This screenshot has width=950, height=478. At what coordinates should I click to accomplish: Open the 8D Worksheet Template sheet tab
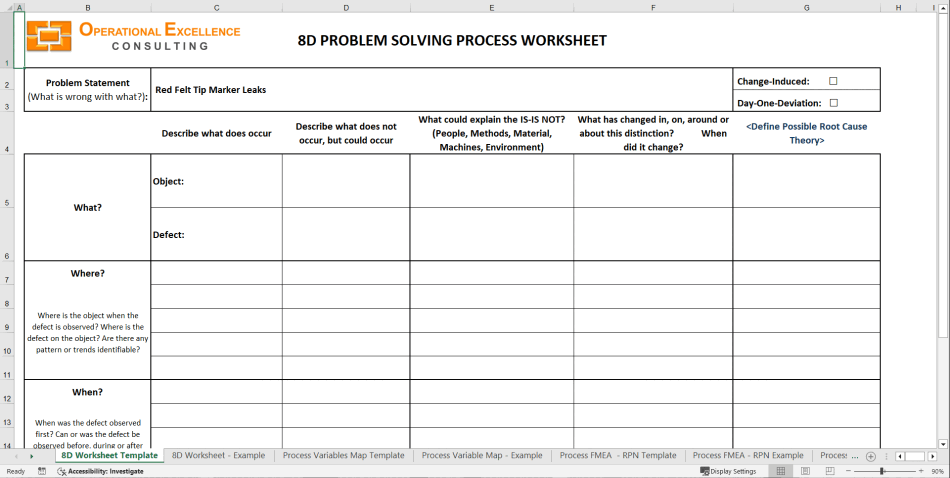point(110,455)
